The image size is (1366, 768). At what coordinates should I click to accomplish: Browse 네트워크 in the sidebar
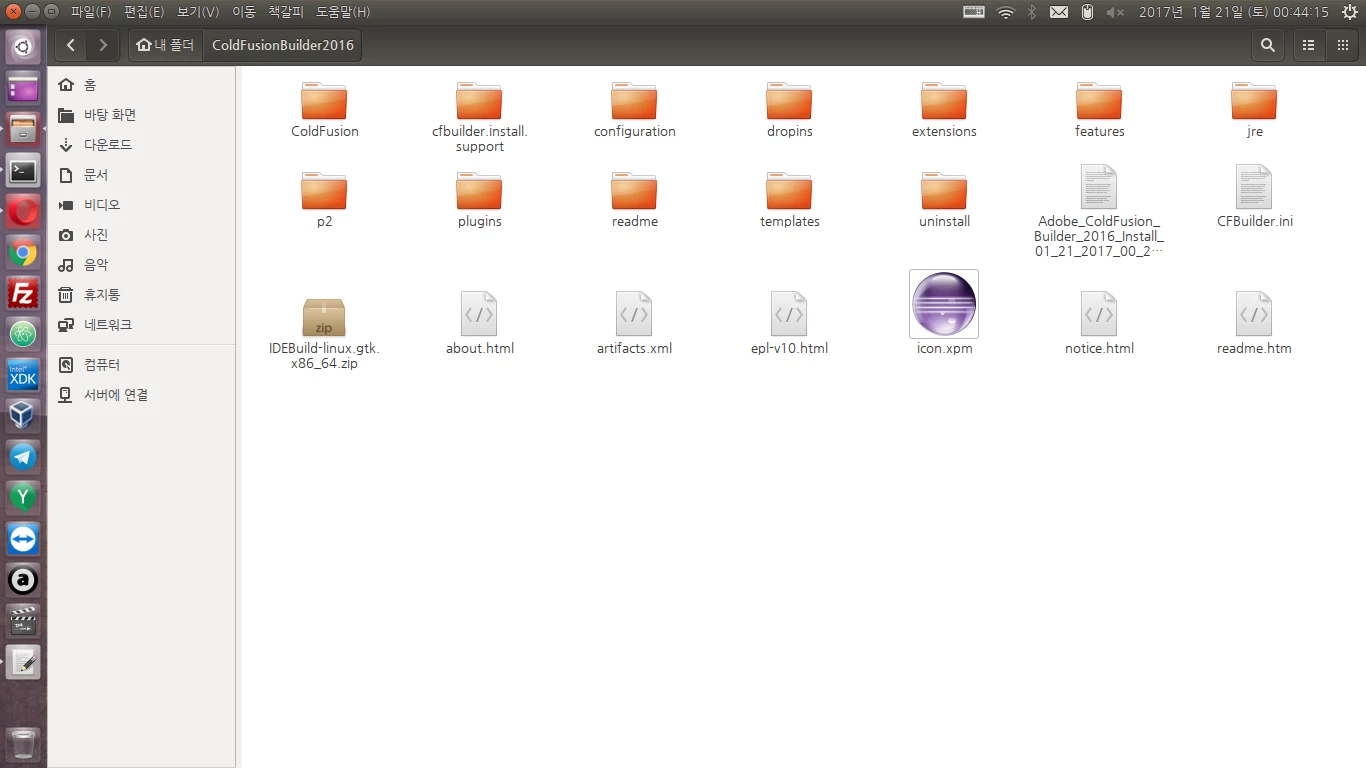pos(141,325)
